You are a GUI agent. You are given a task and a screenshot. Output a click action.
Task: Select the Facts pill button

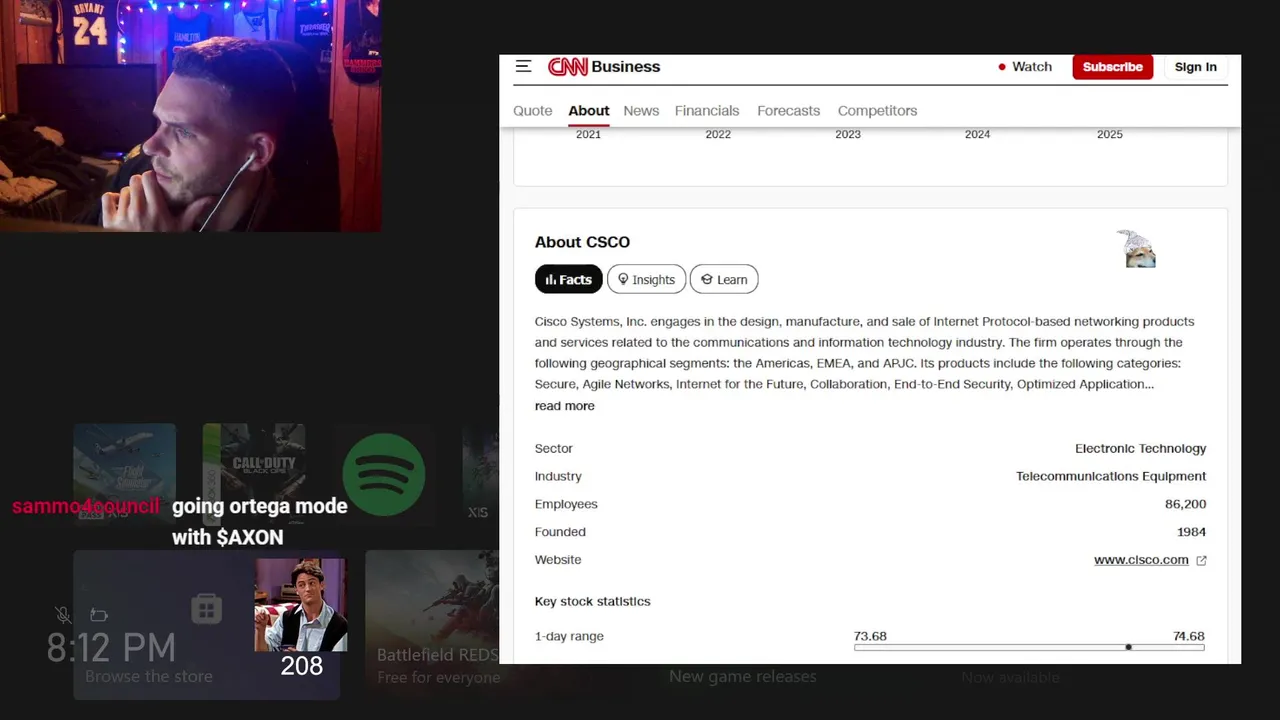pyautogui.click(x=568, y=280)
